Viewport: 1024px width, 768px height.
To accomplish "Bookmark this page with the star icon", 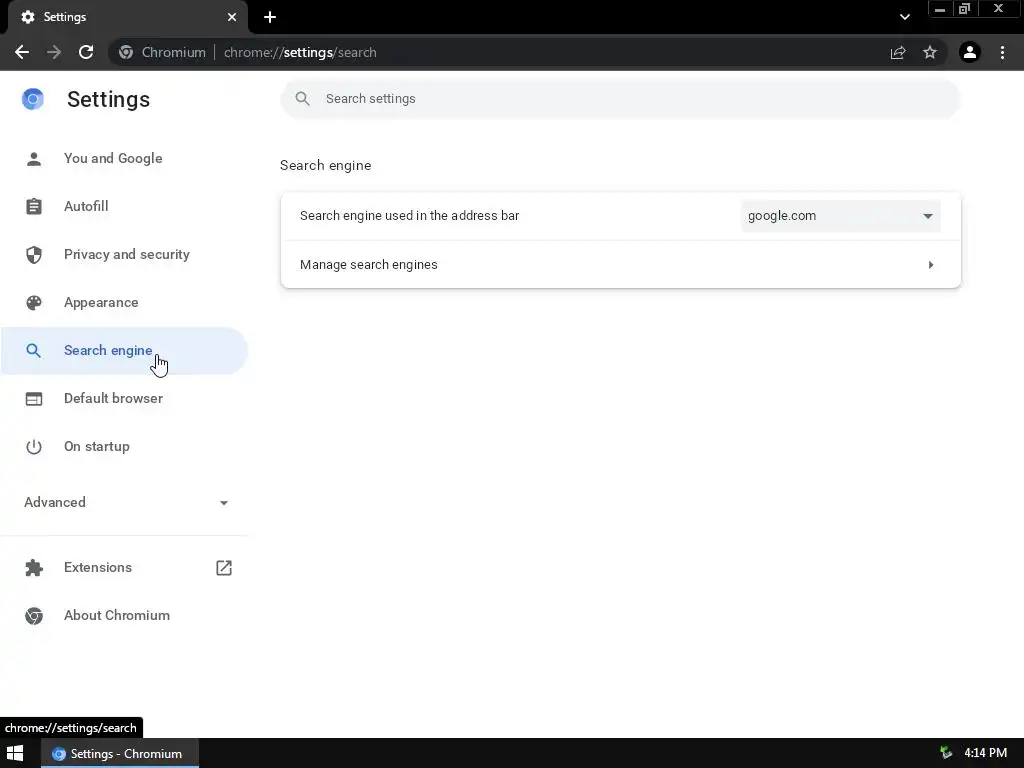I will (x=930, y=52).
